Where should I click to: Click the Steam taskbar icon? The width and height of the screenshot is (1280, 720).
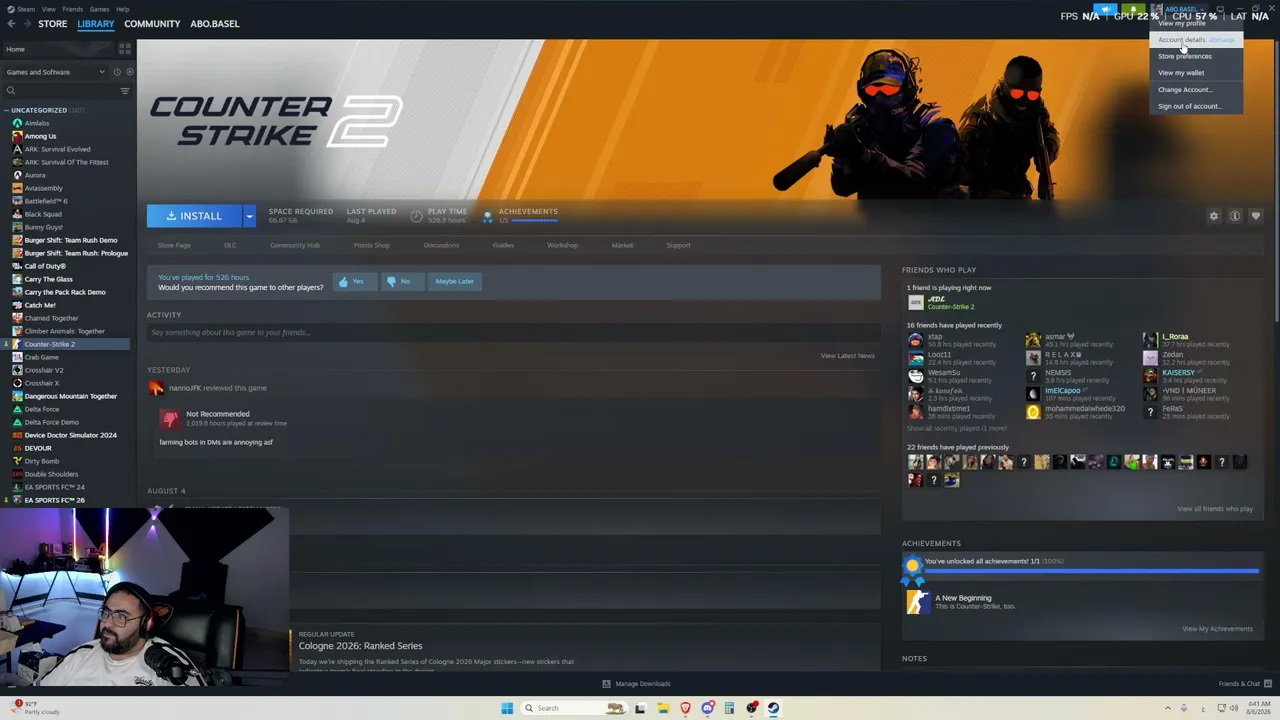click(x=774, y=708)
